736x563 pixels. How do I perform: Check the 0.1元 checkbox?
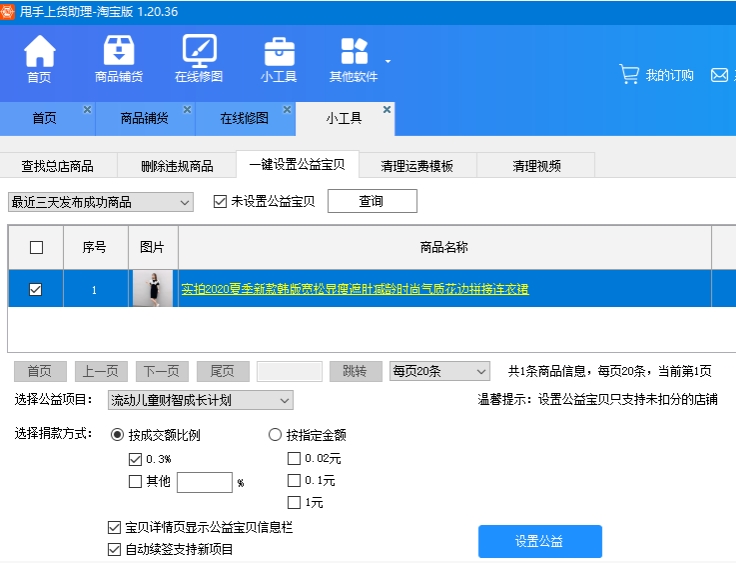click(294, 480)
